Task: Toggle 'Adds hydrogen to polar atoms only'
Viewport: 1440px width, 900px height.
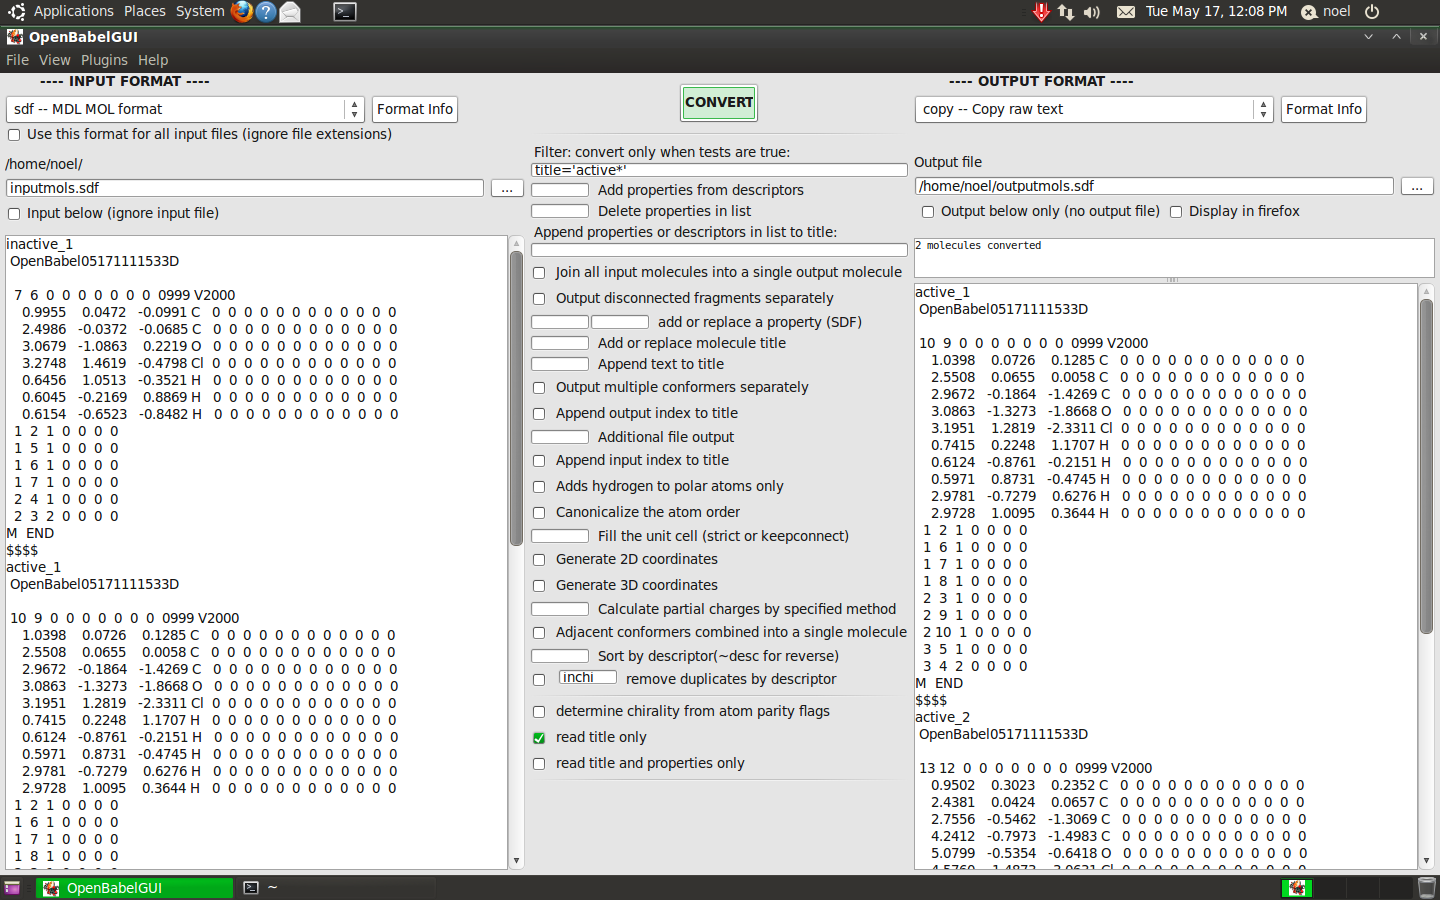Action: tap(539, 487)
